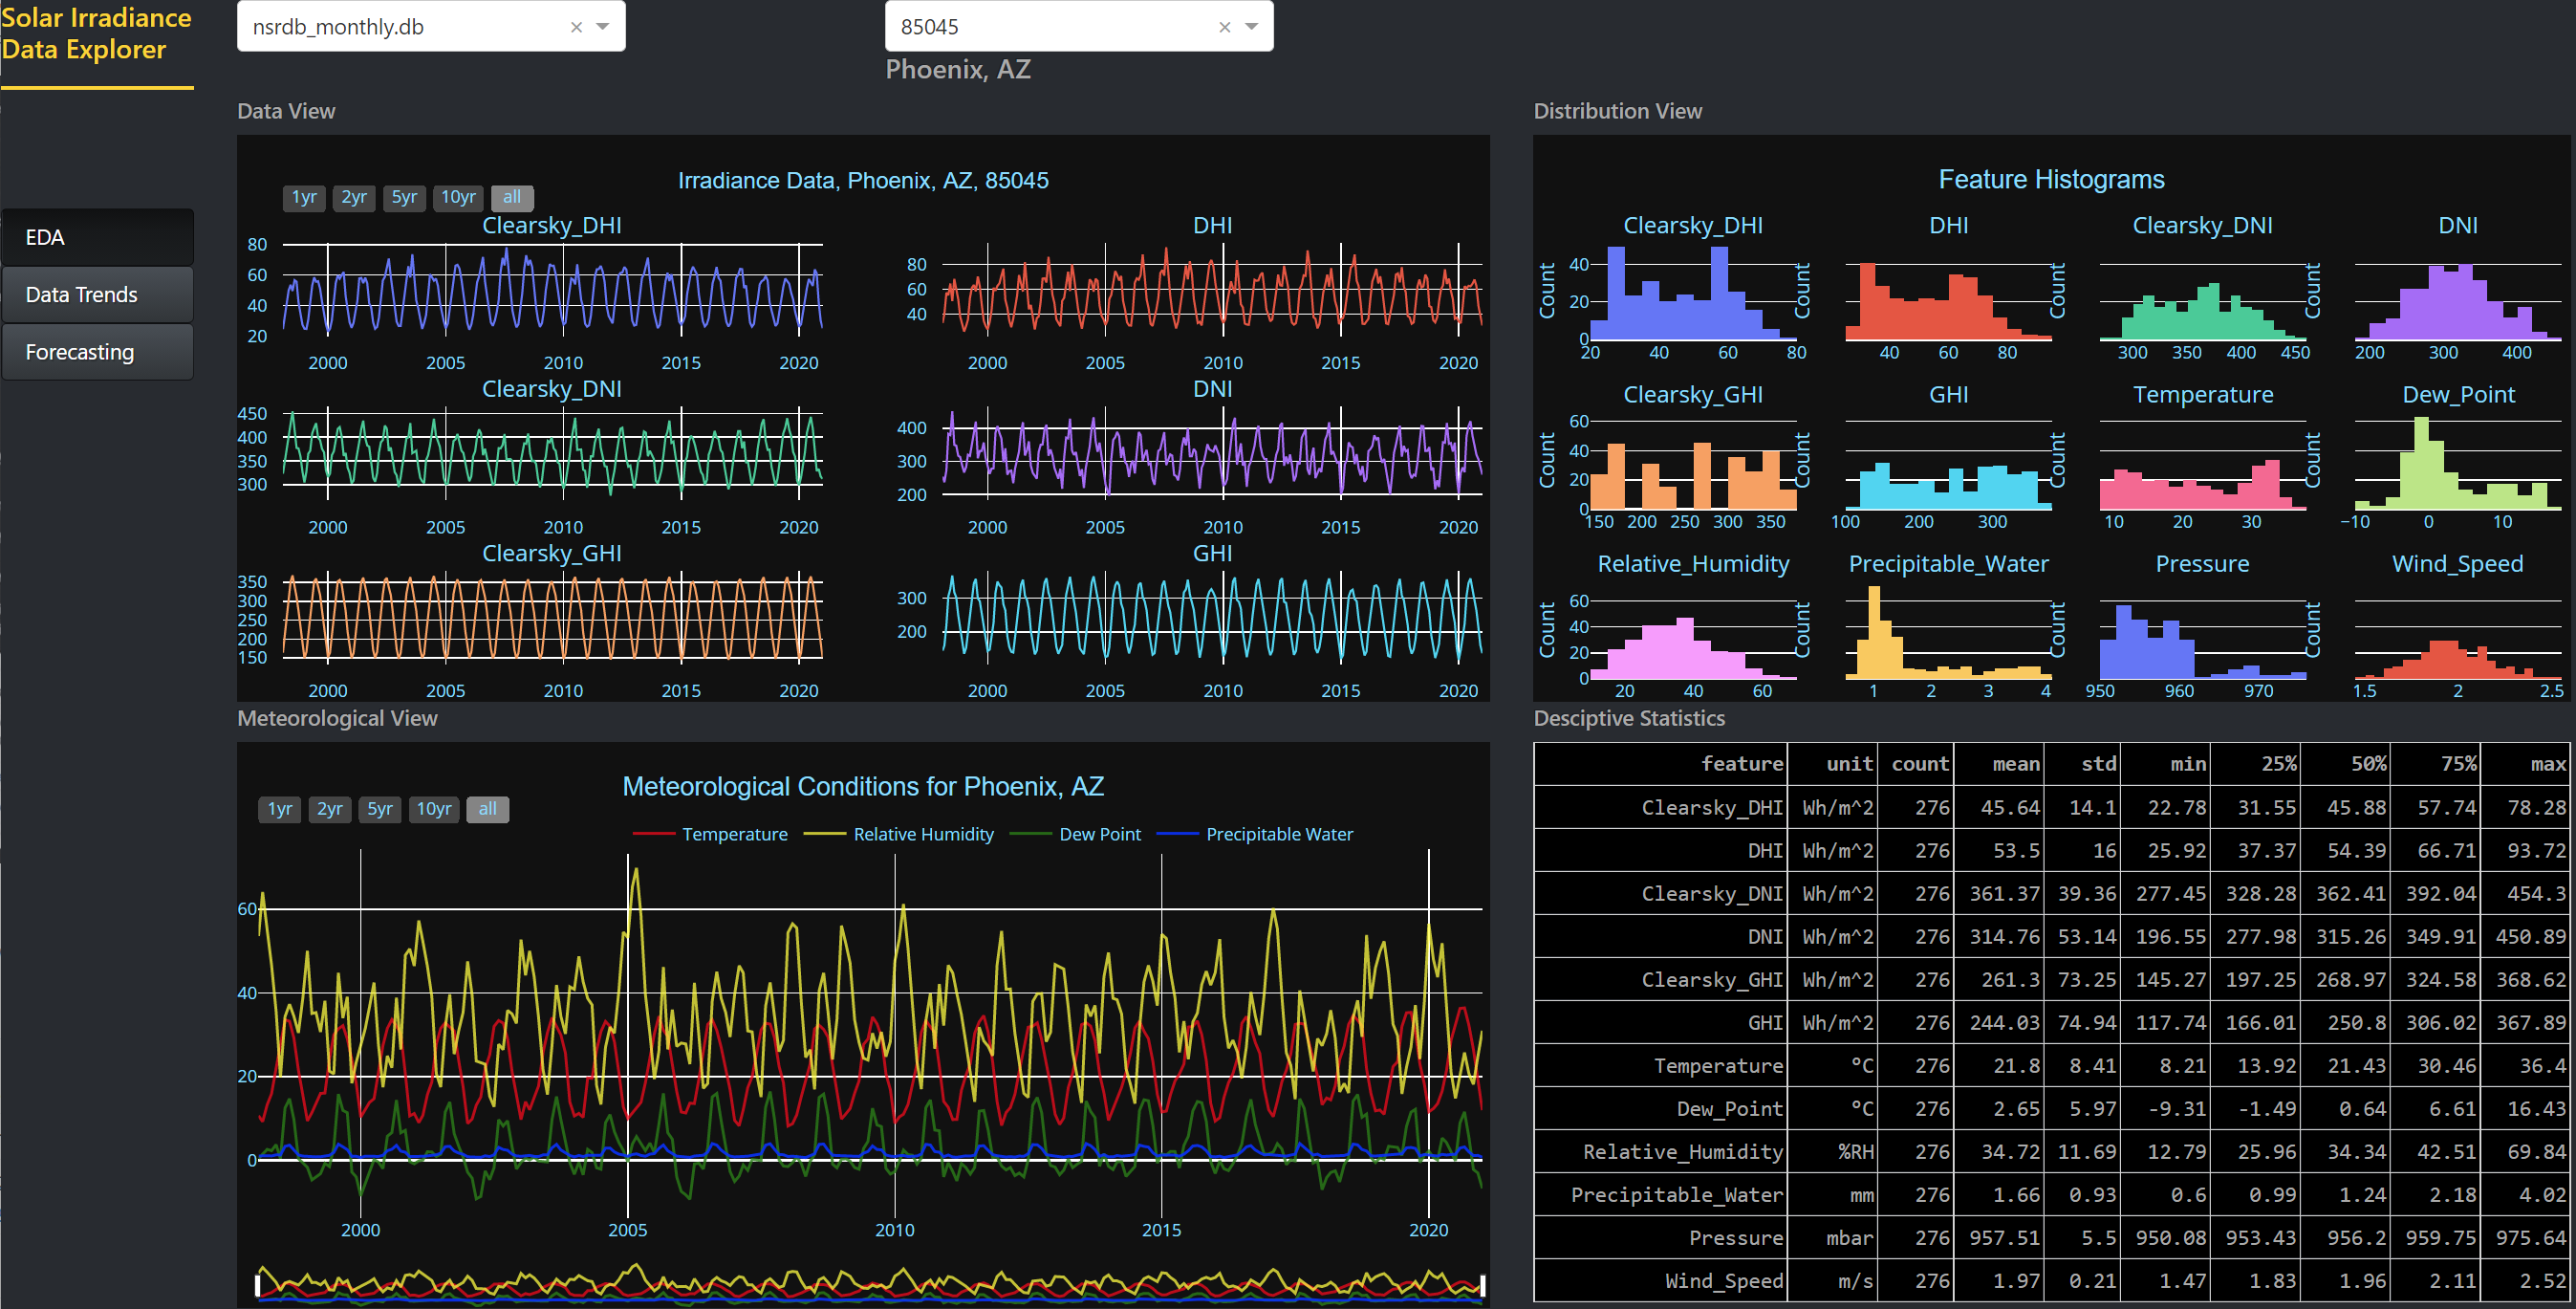Click the Clearsky_DNI histogram
This screenshot has width=2576, height=1309.
[2203, 311]
